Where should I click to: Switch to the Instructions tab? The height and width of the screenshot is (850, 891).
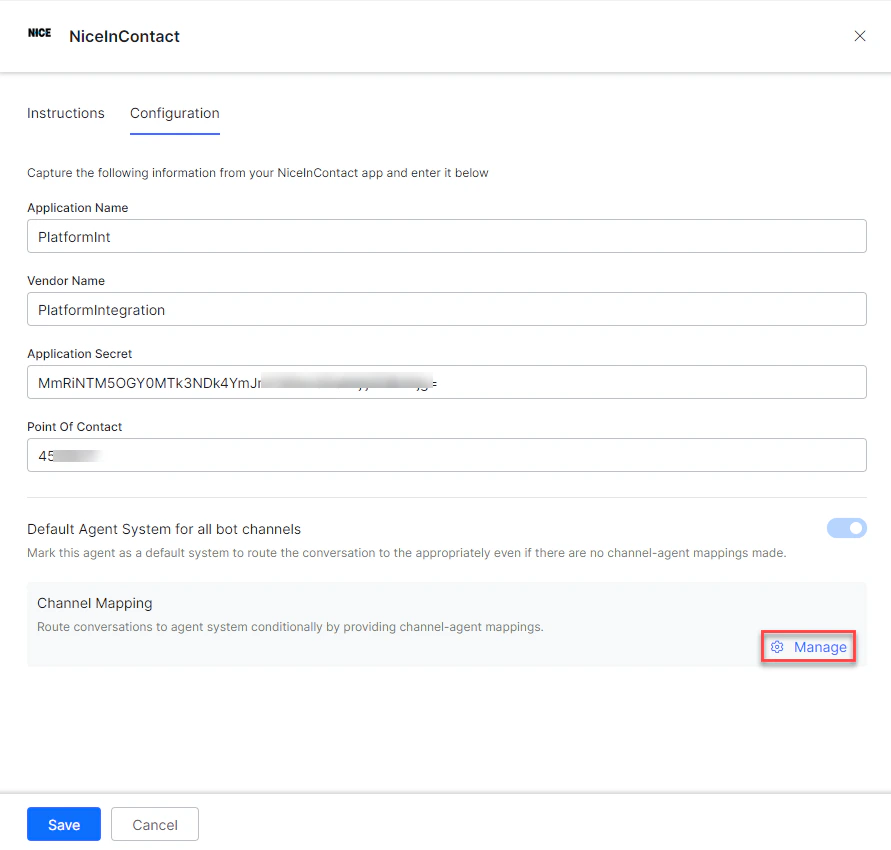point(66,113)
